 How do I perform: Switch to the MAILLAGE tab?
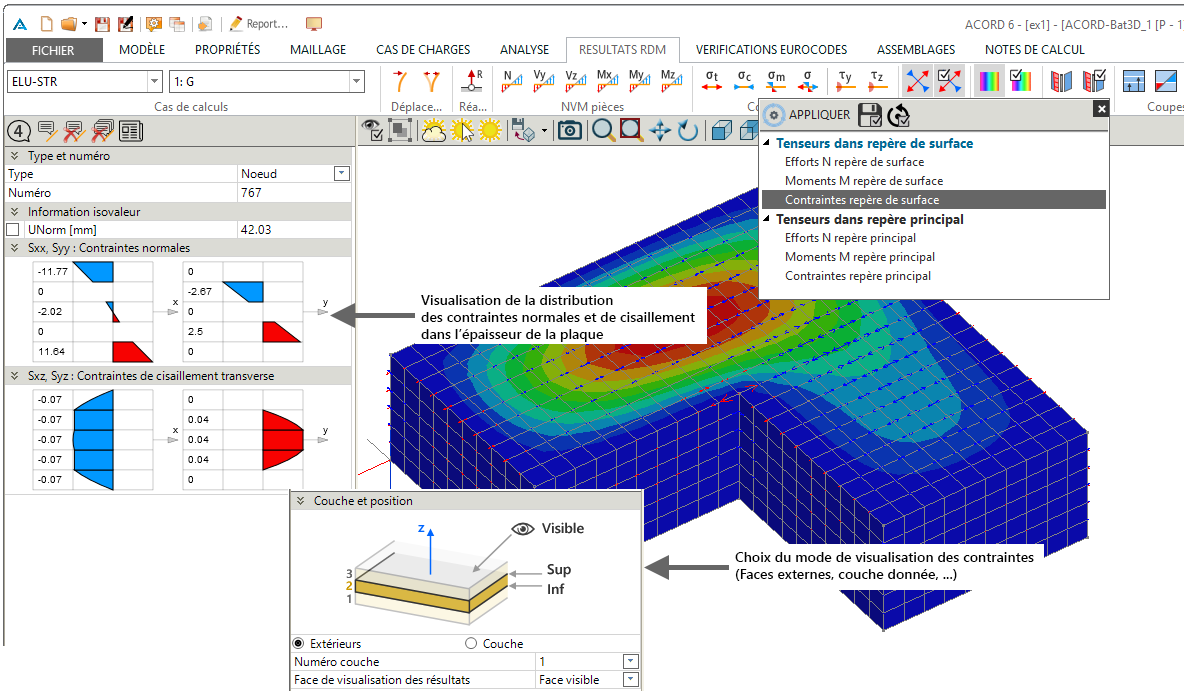pyautogui.click(x=318, y=50)
